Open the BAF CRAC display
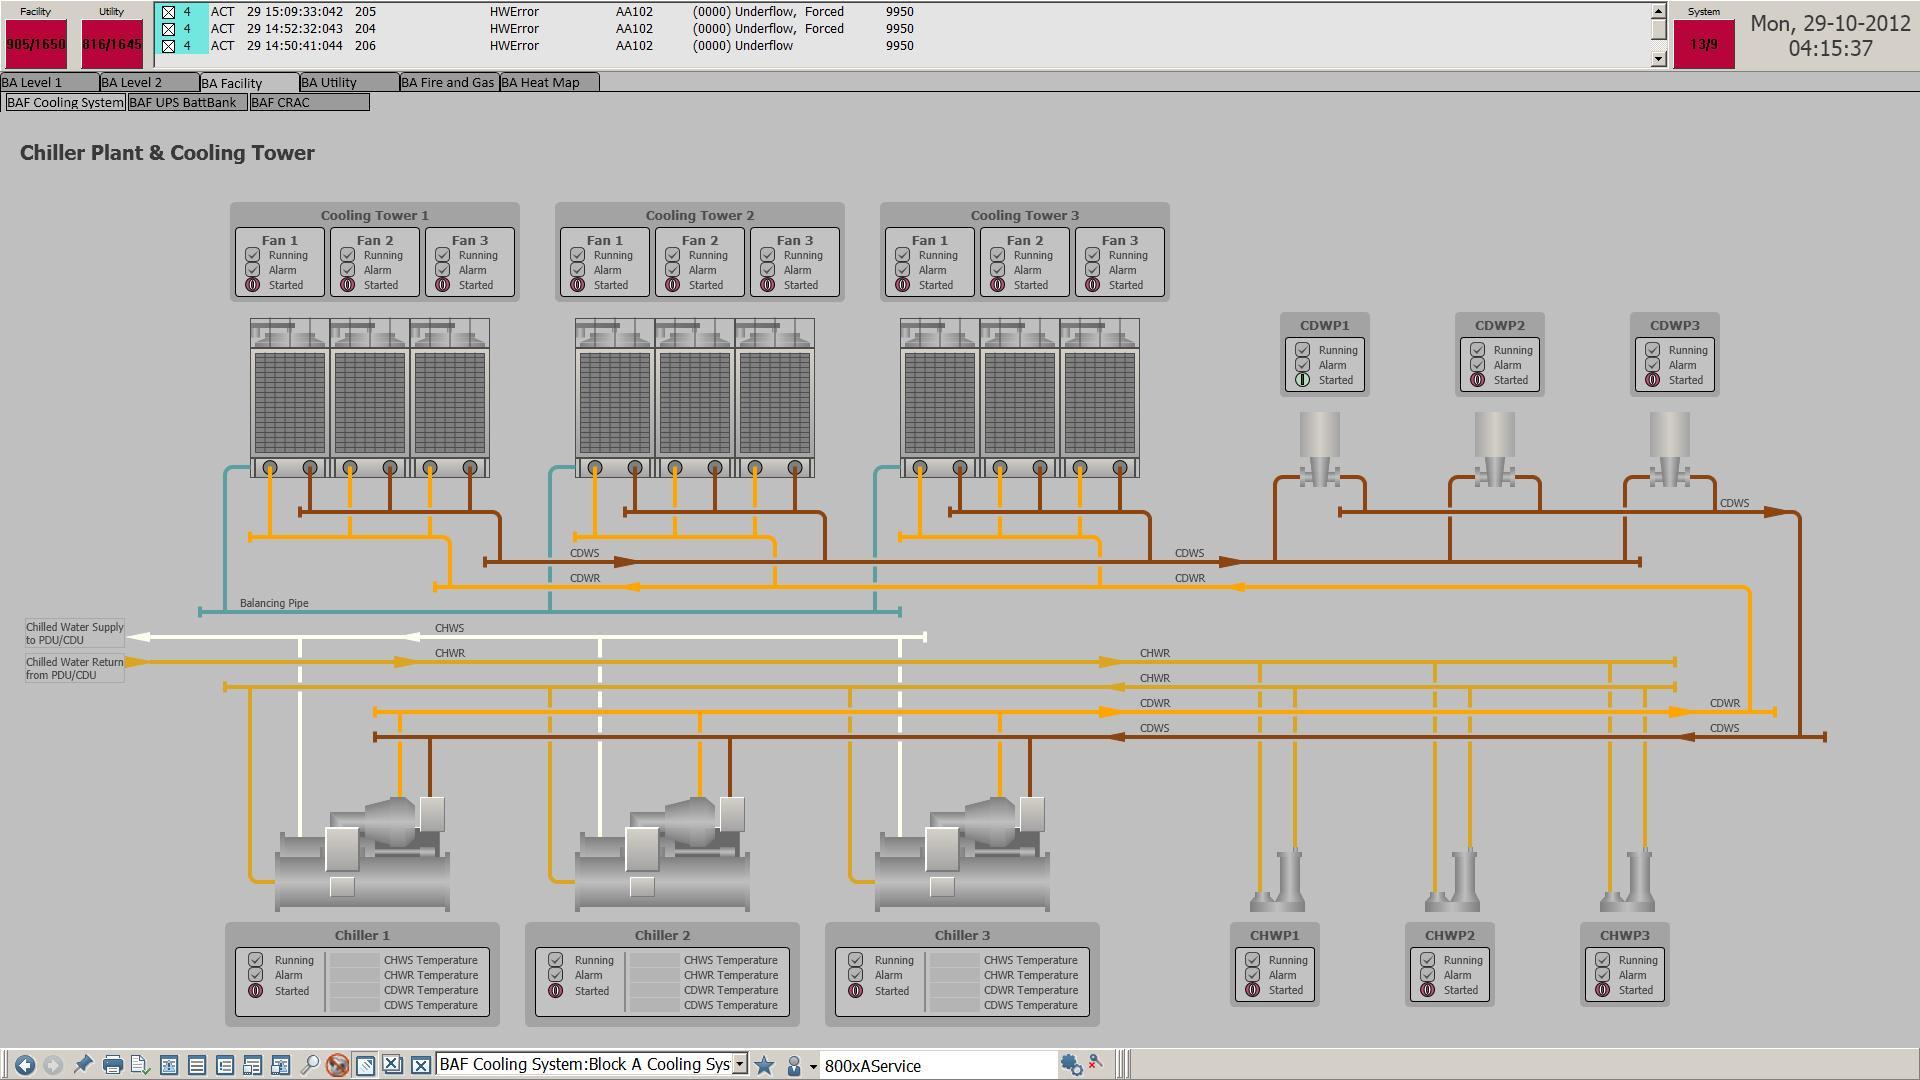Viewport: 1920px width, 1080px height. click(x=309, y=102)
